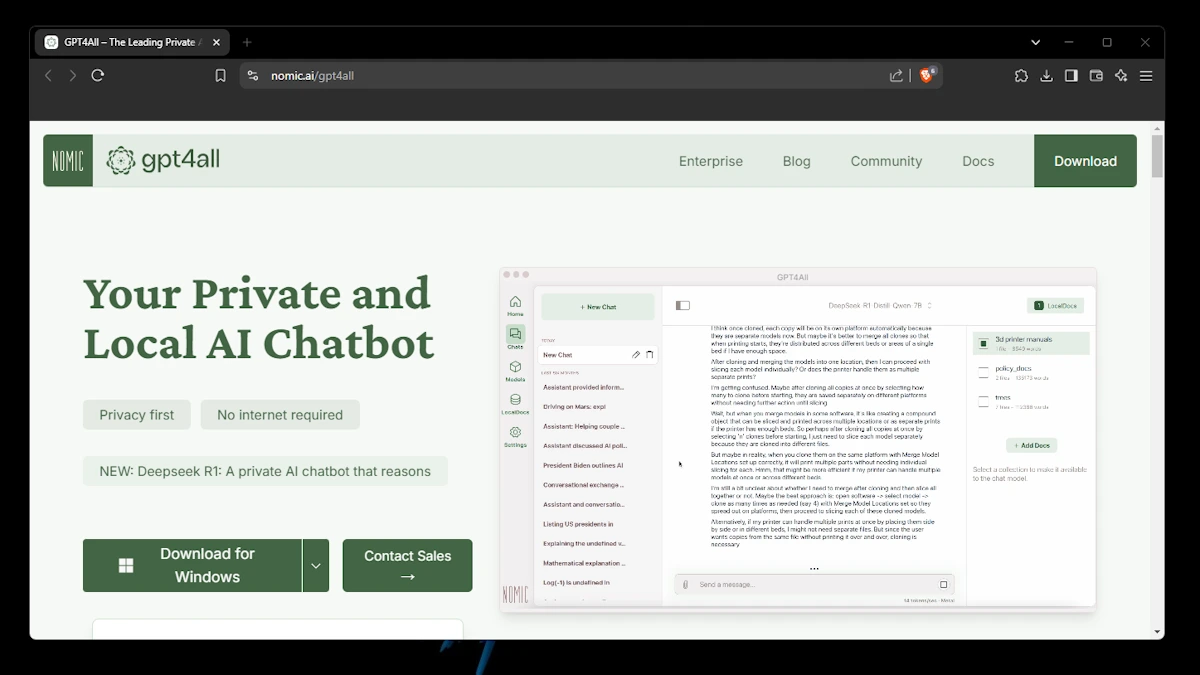Expand the download platform dropdown arrow
The height and width of the screenshot is (675, 1200).
pos(316,566)
